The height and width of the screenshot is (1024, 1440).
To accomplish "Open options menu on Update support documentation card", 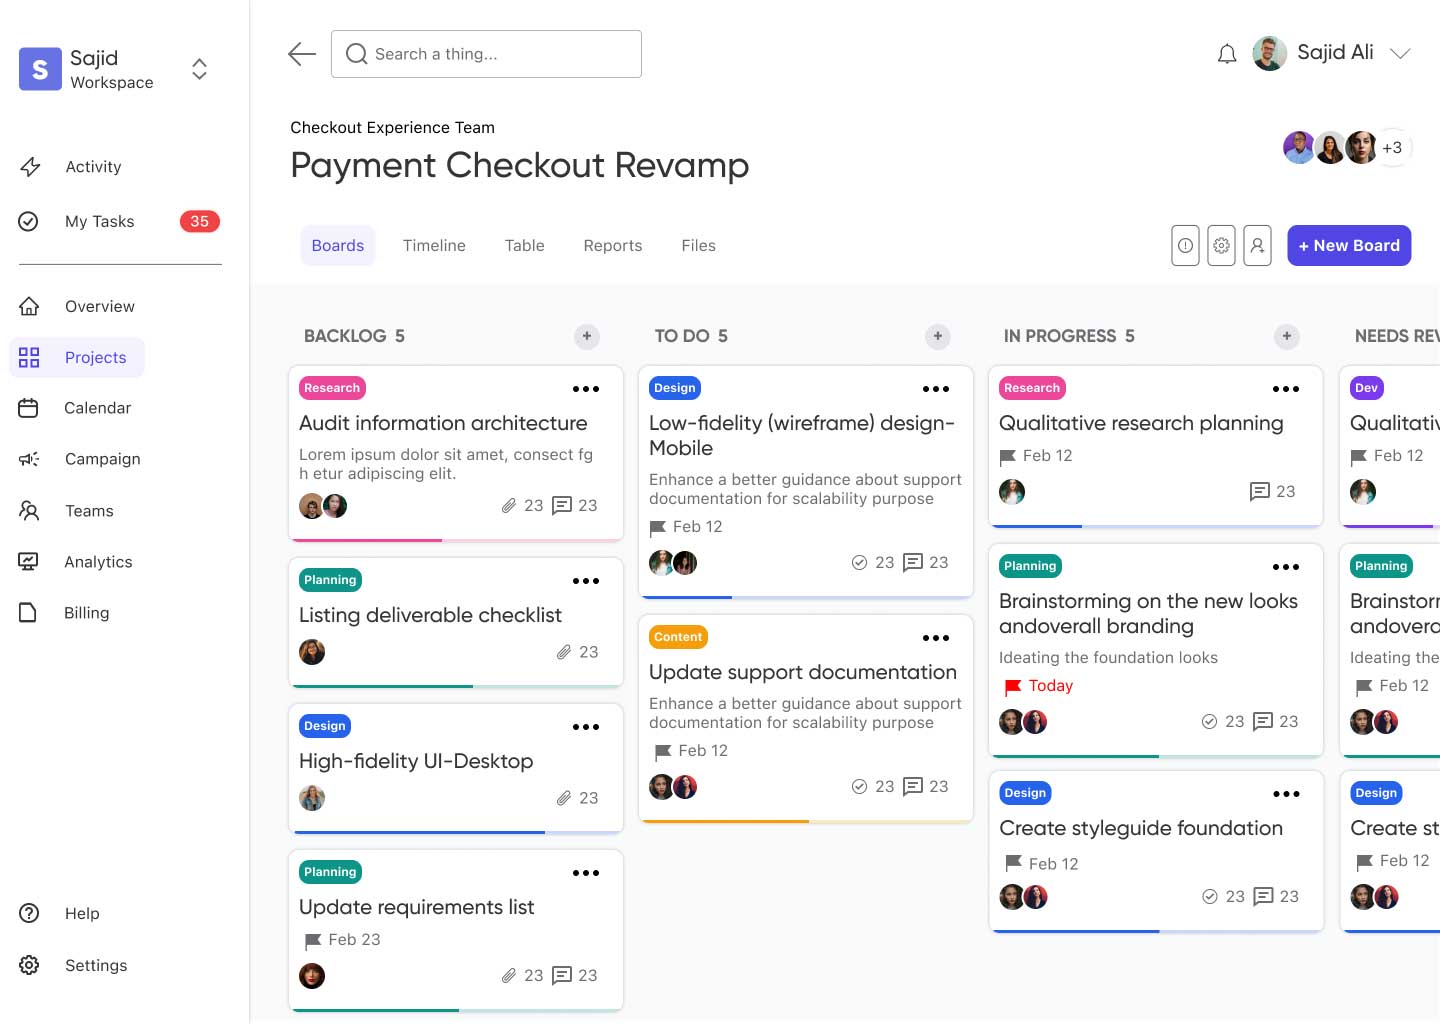I will [936, 638].
